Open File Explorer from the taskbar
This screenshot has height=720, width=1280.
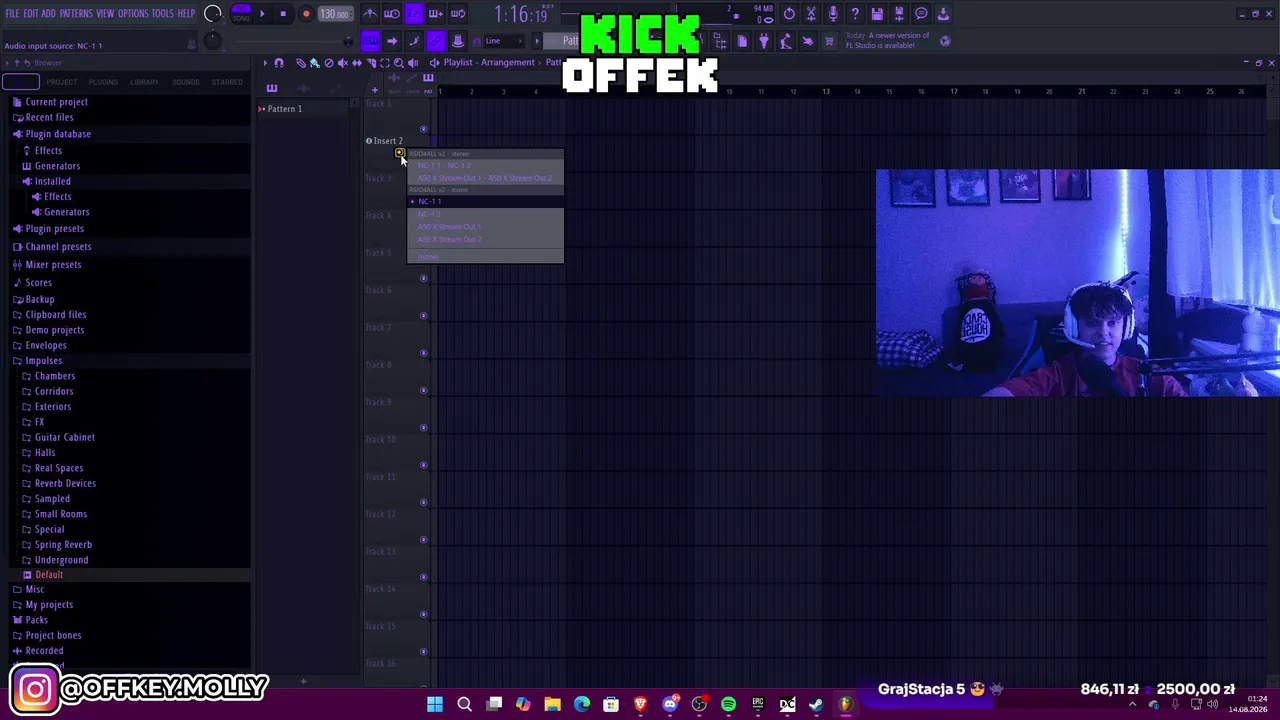click(552, 705)
